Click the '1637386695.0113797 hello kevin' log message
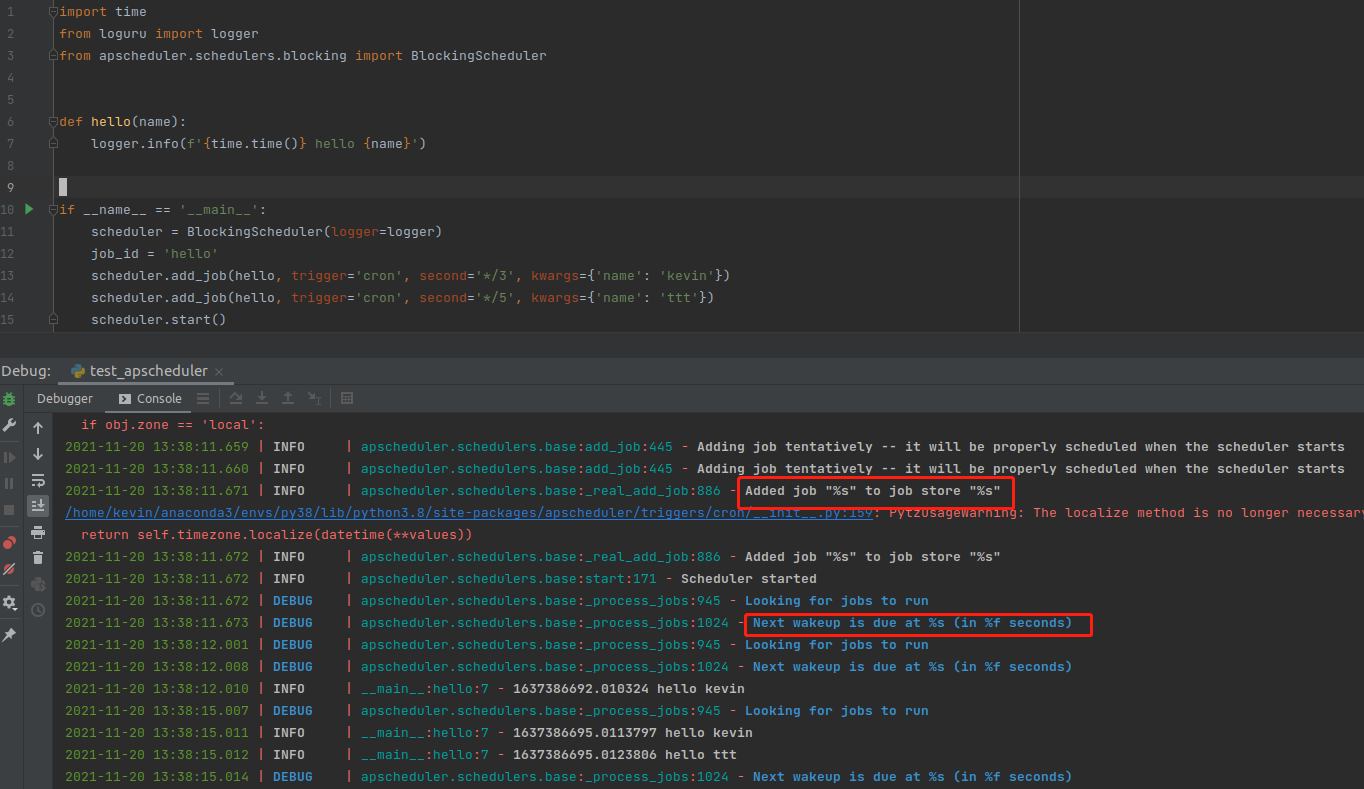The width and height of the screenshot is (1364, 789). pyautogui.click(x=633, y=733)
